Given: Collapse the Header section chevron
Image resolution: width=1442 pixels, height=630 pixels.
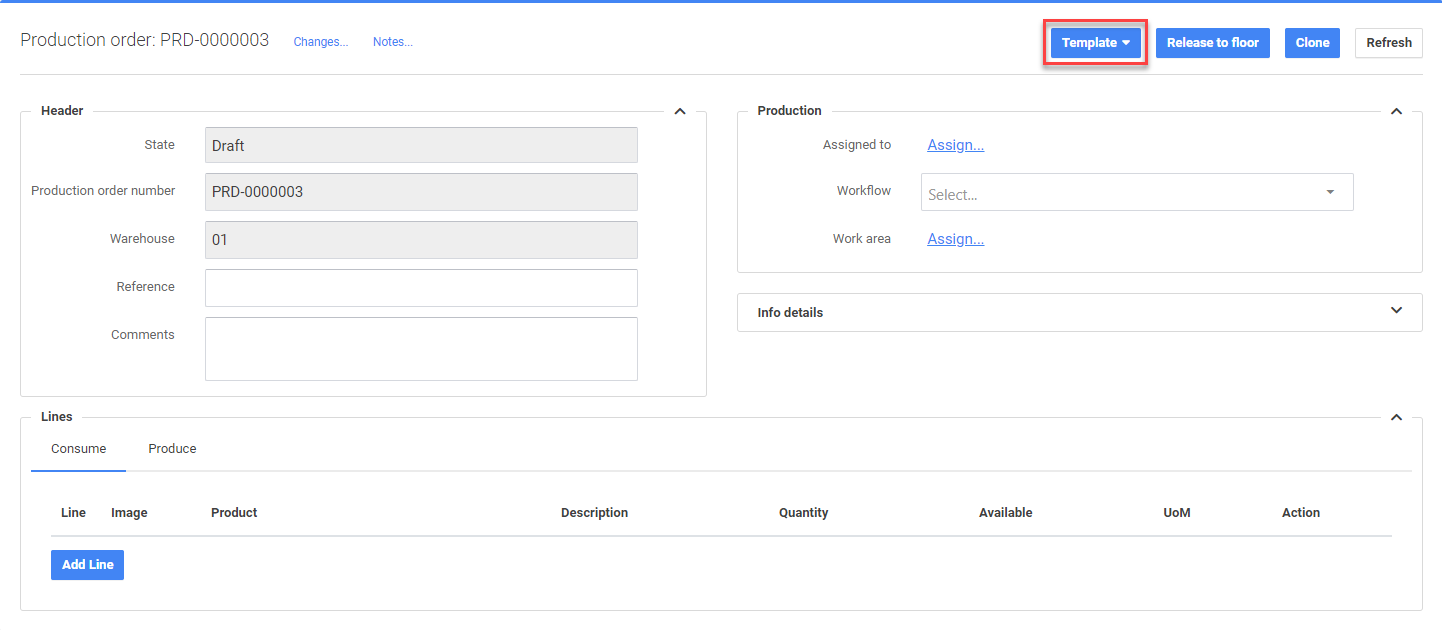Looking at the screenshot, I should [x=680, y=111].
